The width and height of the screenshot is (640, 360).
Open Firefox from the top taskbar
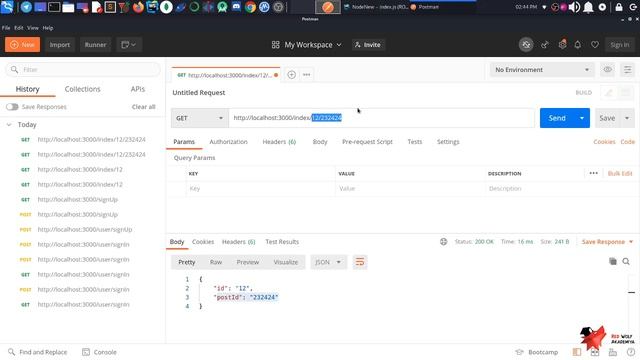pos(138,7)
